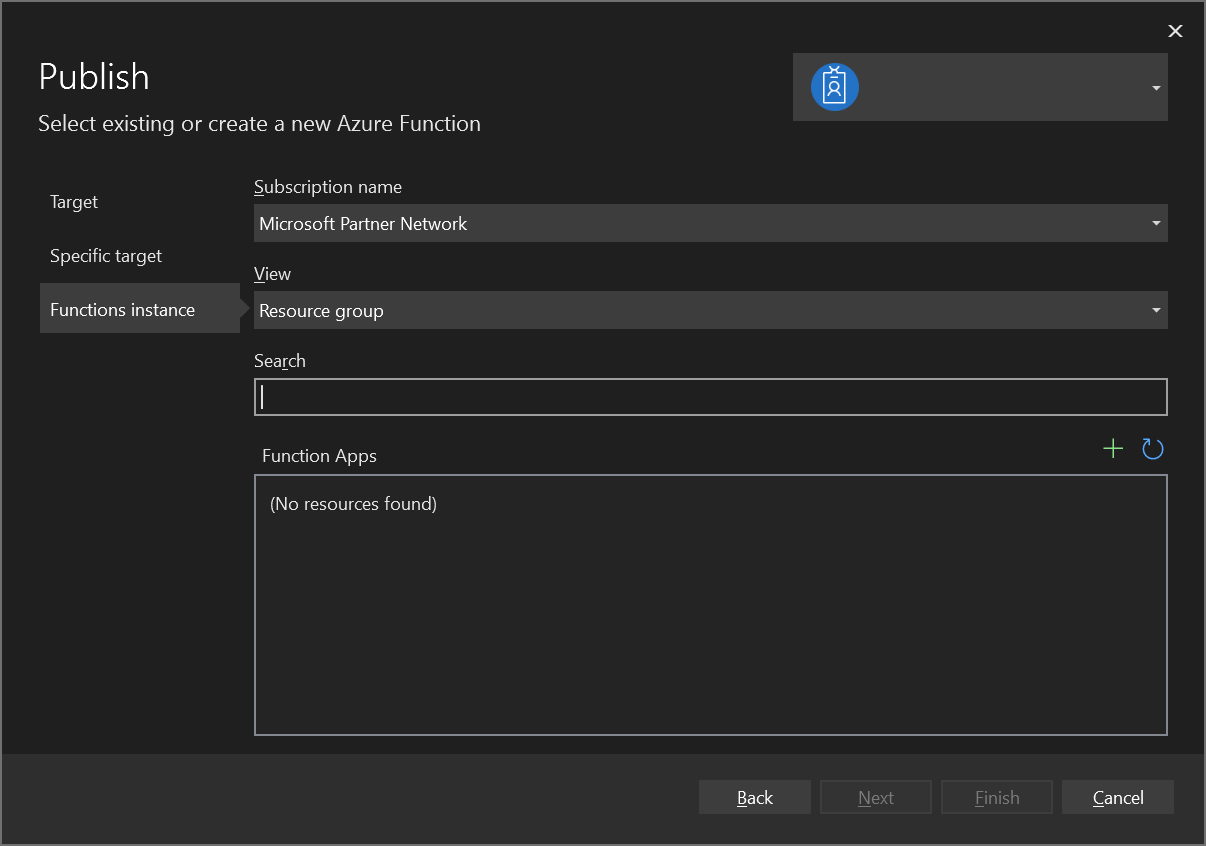Image resolution: width=1206 pixels, height=846 pixels.
Task: Click into the Search text field
Action: [x=710, y=397]
